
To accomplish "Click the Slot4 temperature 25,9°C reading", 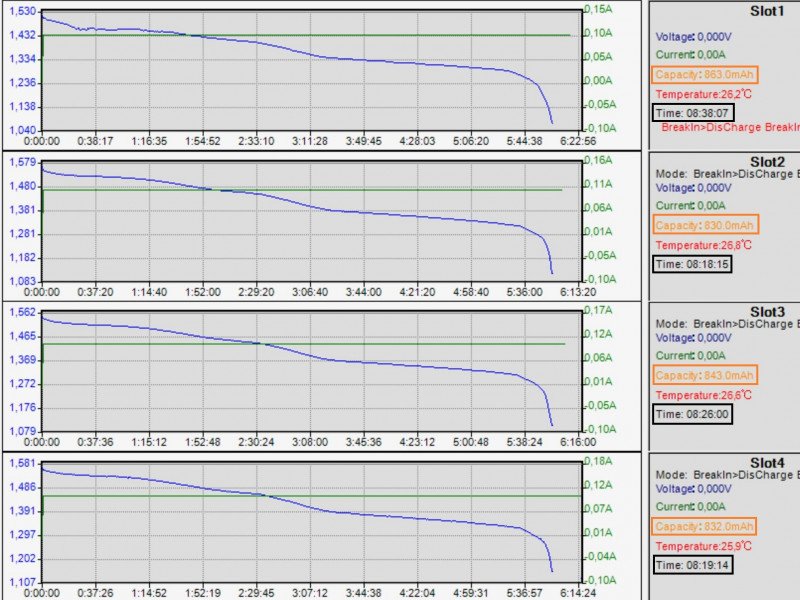I will tap(703, 546).
